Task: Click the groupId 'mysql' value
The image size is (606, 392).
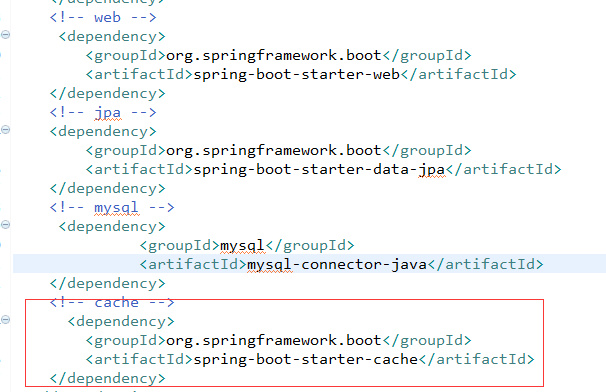Action: pos(242,245)
